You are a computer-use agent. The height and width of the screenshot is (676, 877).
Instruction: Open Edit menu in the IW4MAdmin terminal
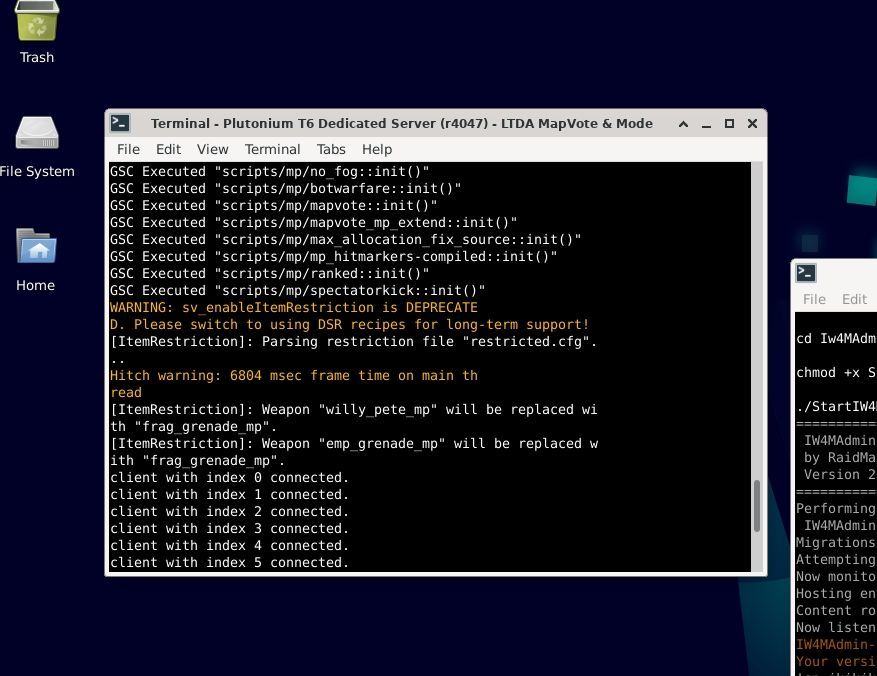pyautogui.click(x=854, y=299)
